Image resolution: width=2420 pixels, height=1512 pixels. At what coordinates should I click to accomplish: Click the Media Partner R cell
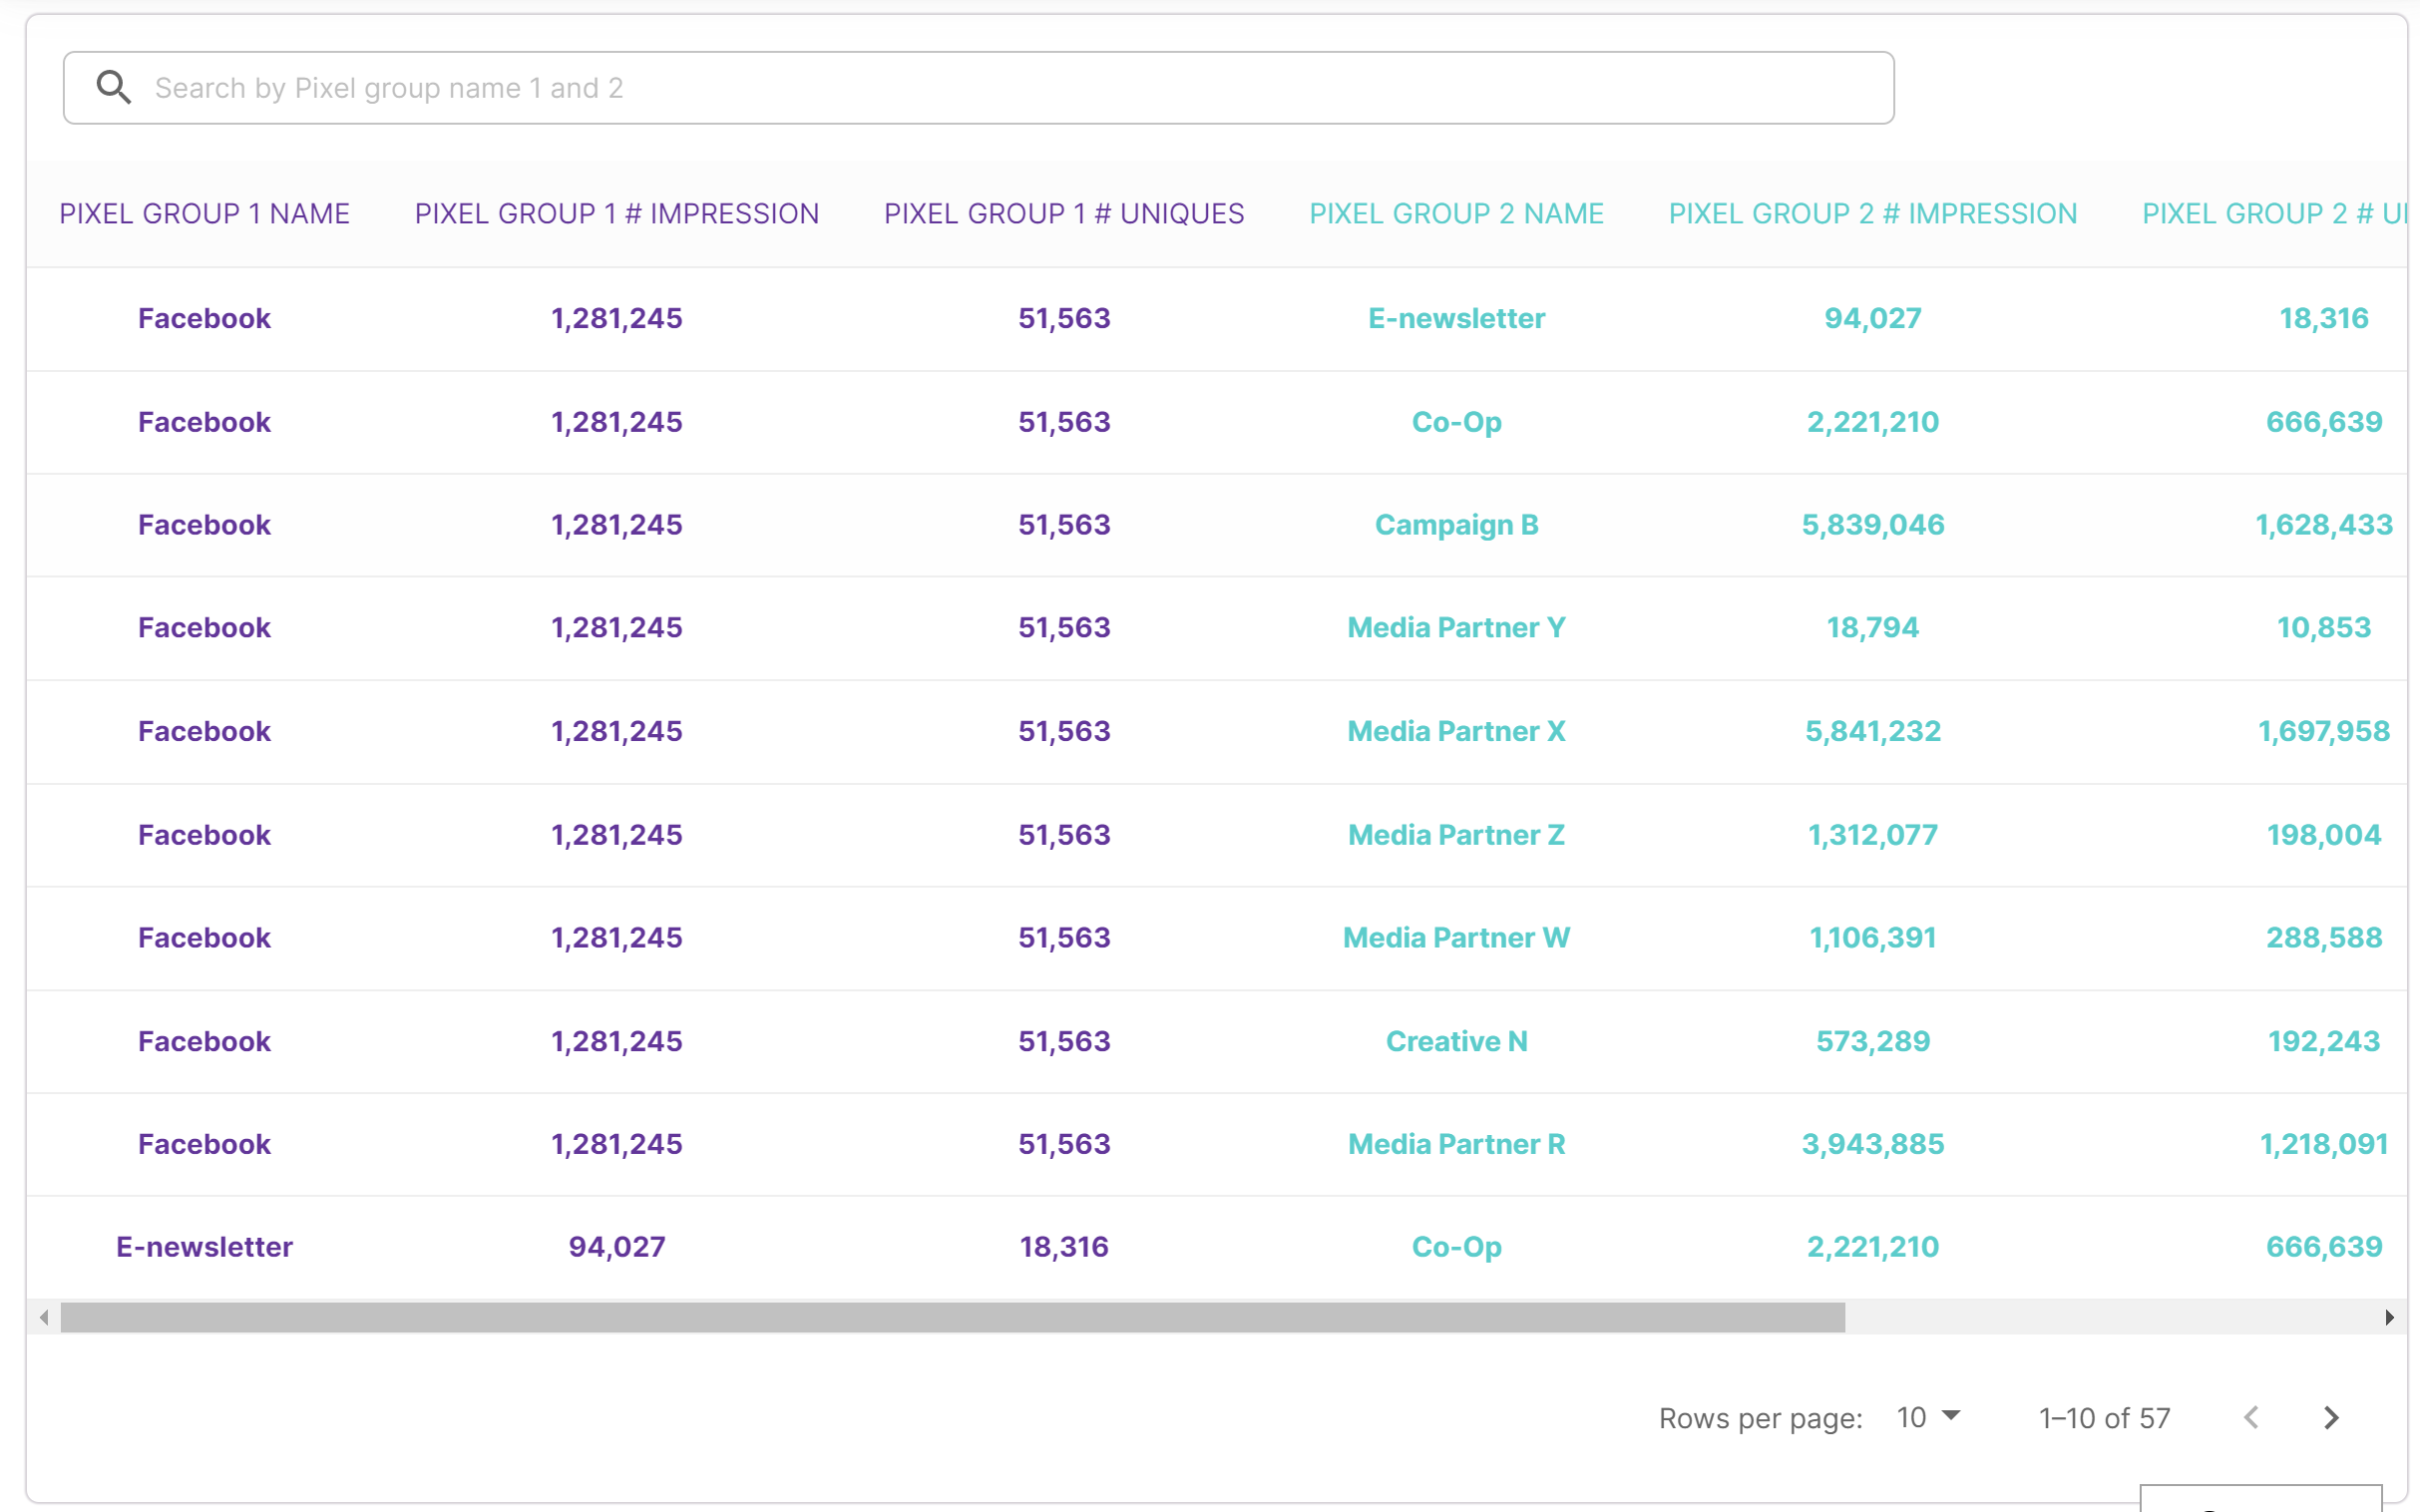pyautogui.click(x=1456, y=1144)
